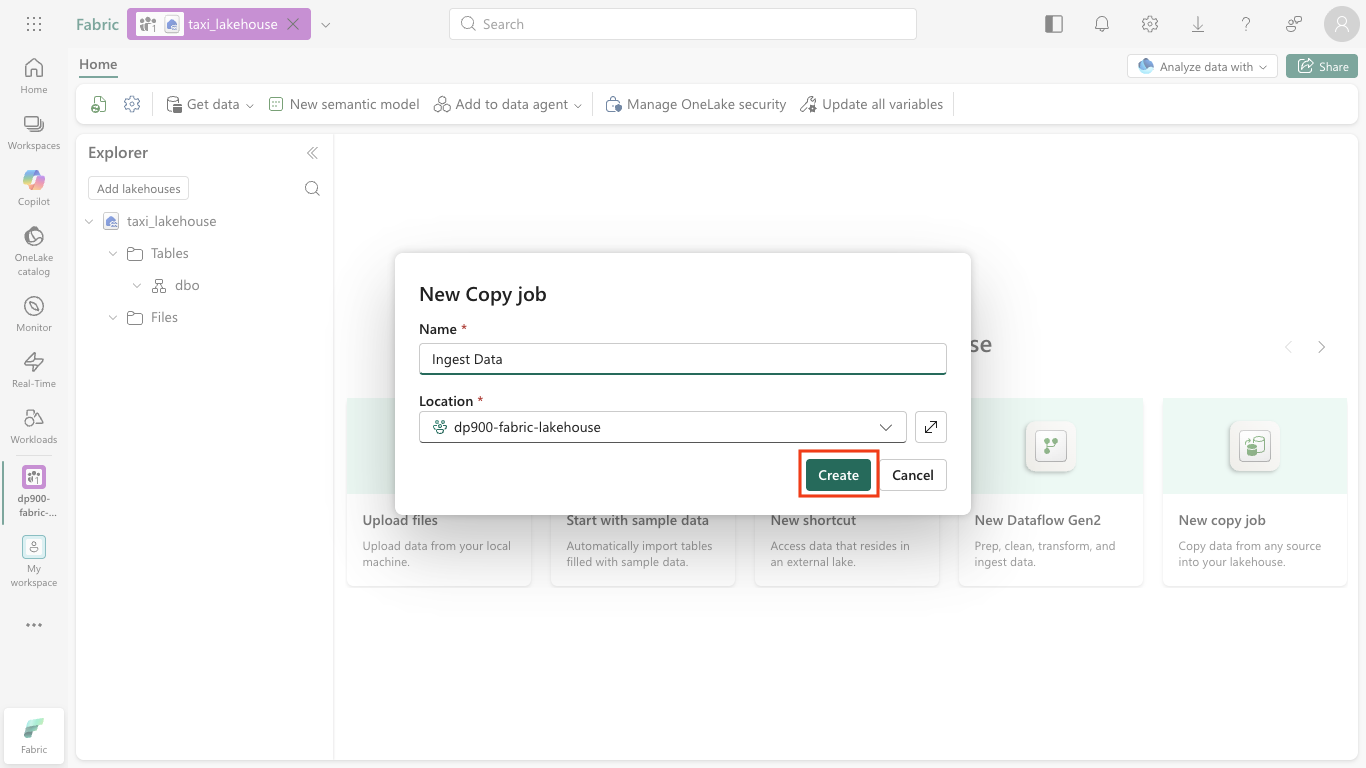Click the Explorer search magnifier icon

click(x=312, y=188)
